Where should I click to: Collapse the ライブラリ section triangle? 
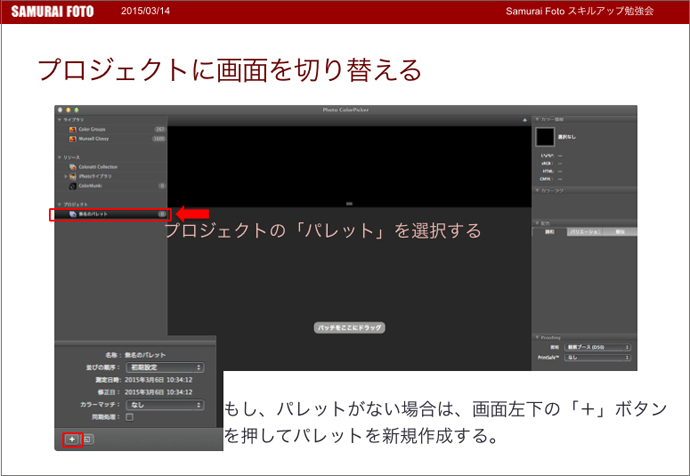click(x=59, y=120)
